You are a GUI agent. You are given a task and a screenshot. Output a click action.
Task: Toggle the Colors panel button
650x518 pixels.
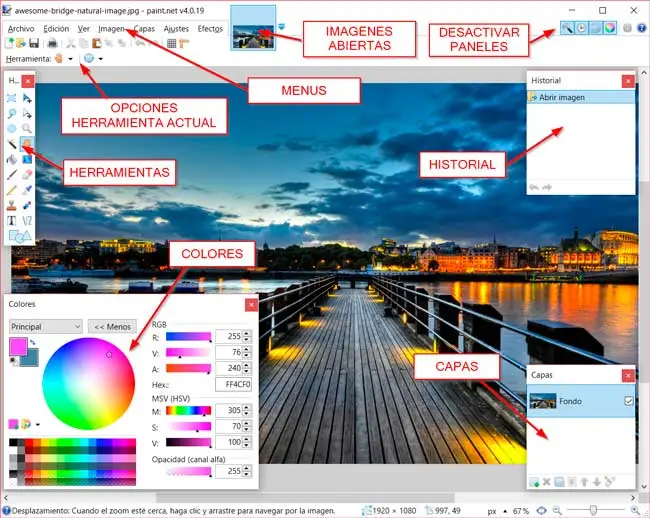tap(610, 28)
